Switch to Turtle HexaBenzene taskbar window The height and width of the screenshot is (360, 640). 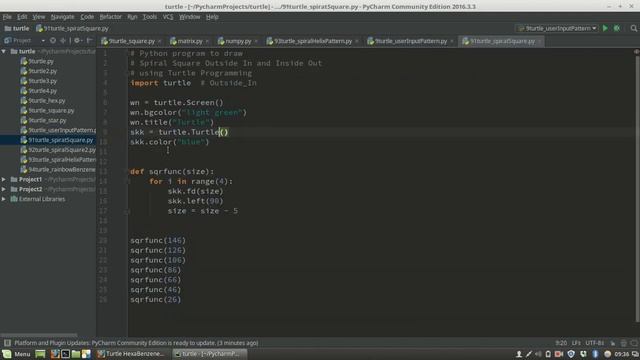point(131,354)
